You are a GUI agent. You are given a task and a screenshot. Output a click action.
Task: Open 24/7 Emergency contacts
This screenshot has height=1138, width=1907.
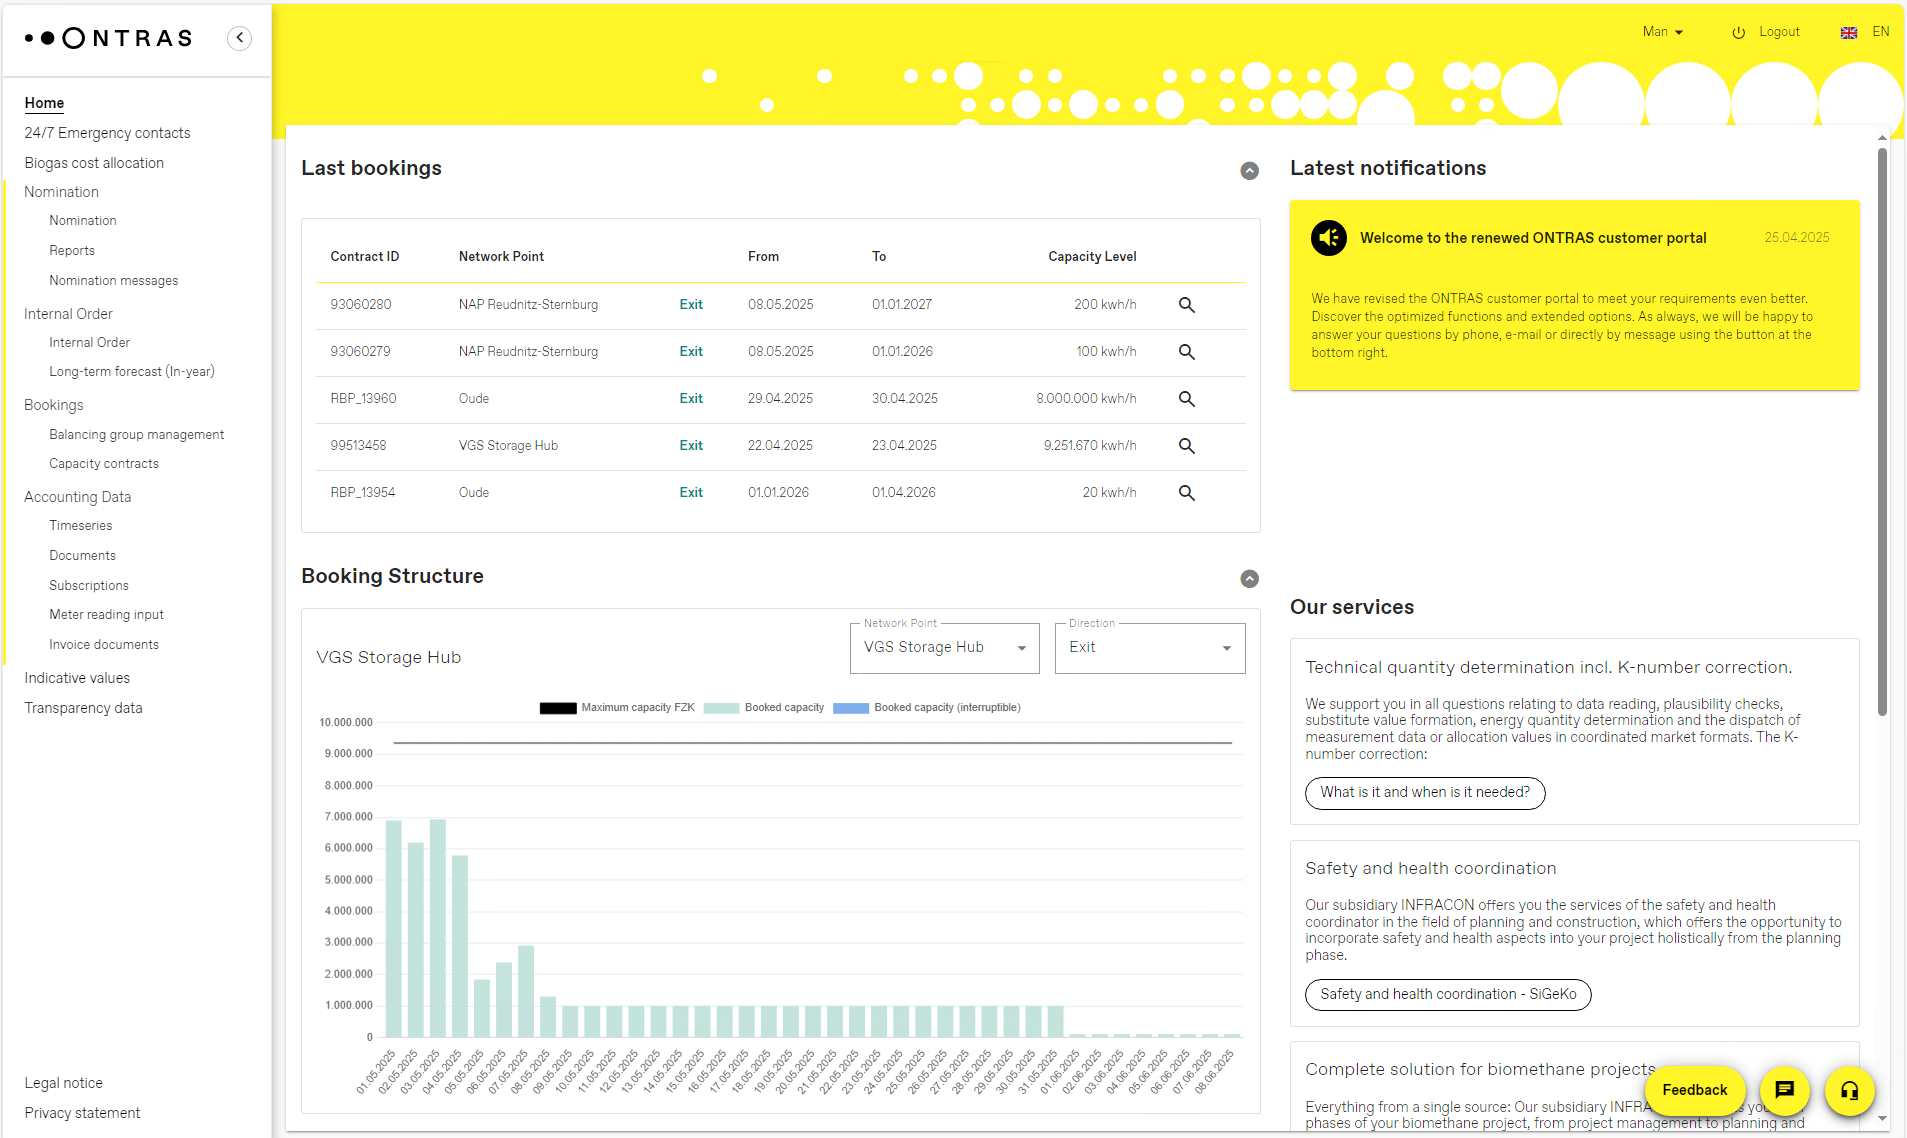click(107, 133)
